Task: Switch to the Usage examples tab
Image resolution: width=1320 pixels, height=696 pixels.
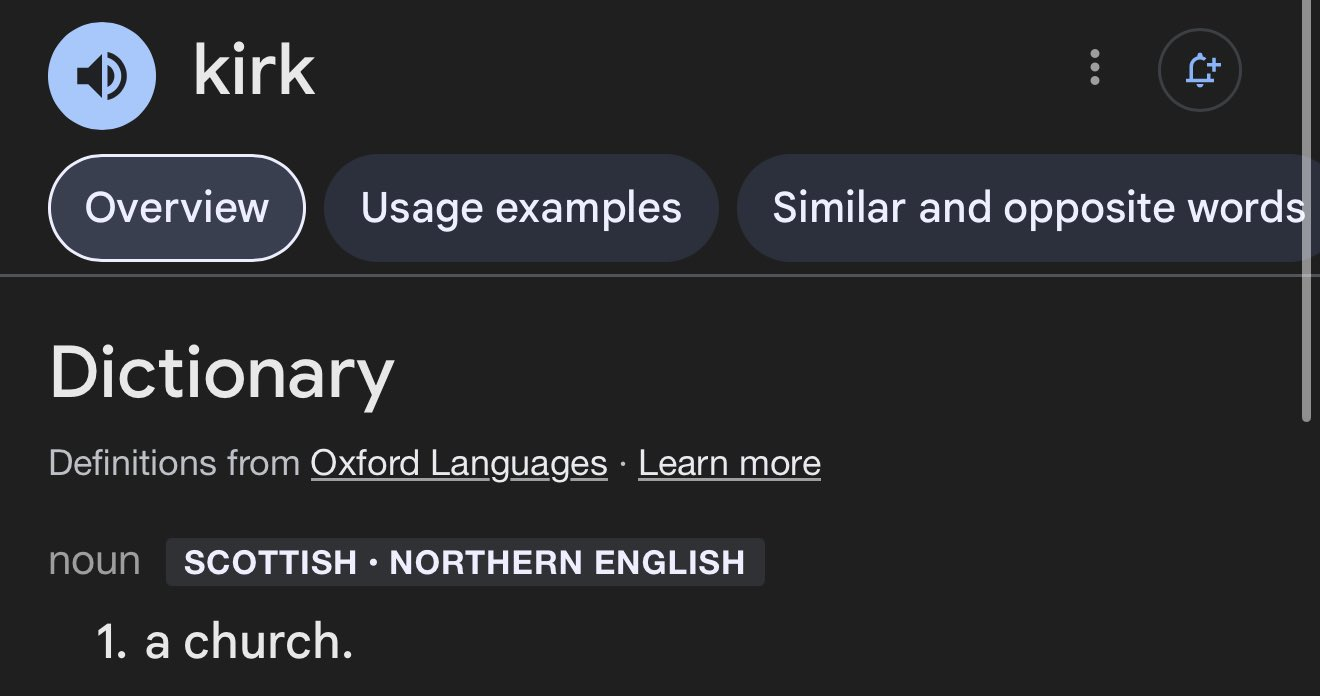Action: click(521, 208)
